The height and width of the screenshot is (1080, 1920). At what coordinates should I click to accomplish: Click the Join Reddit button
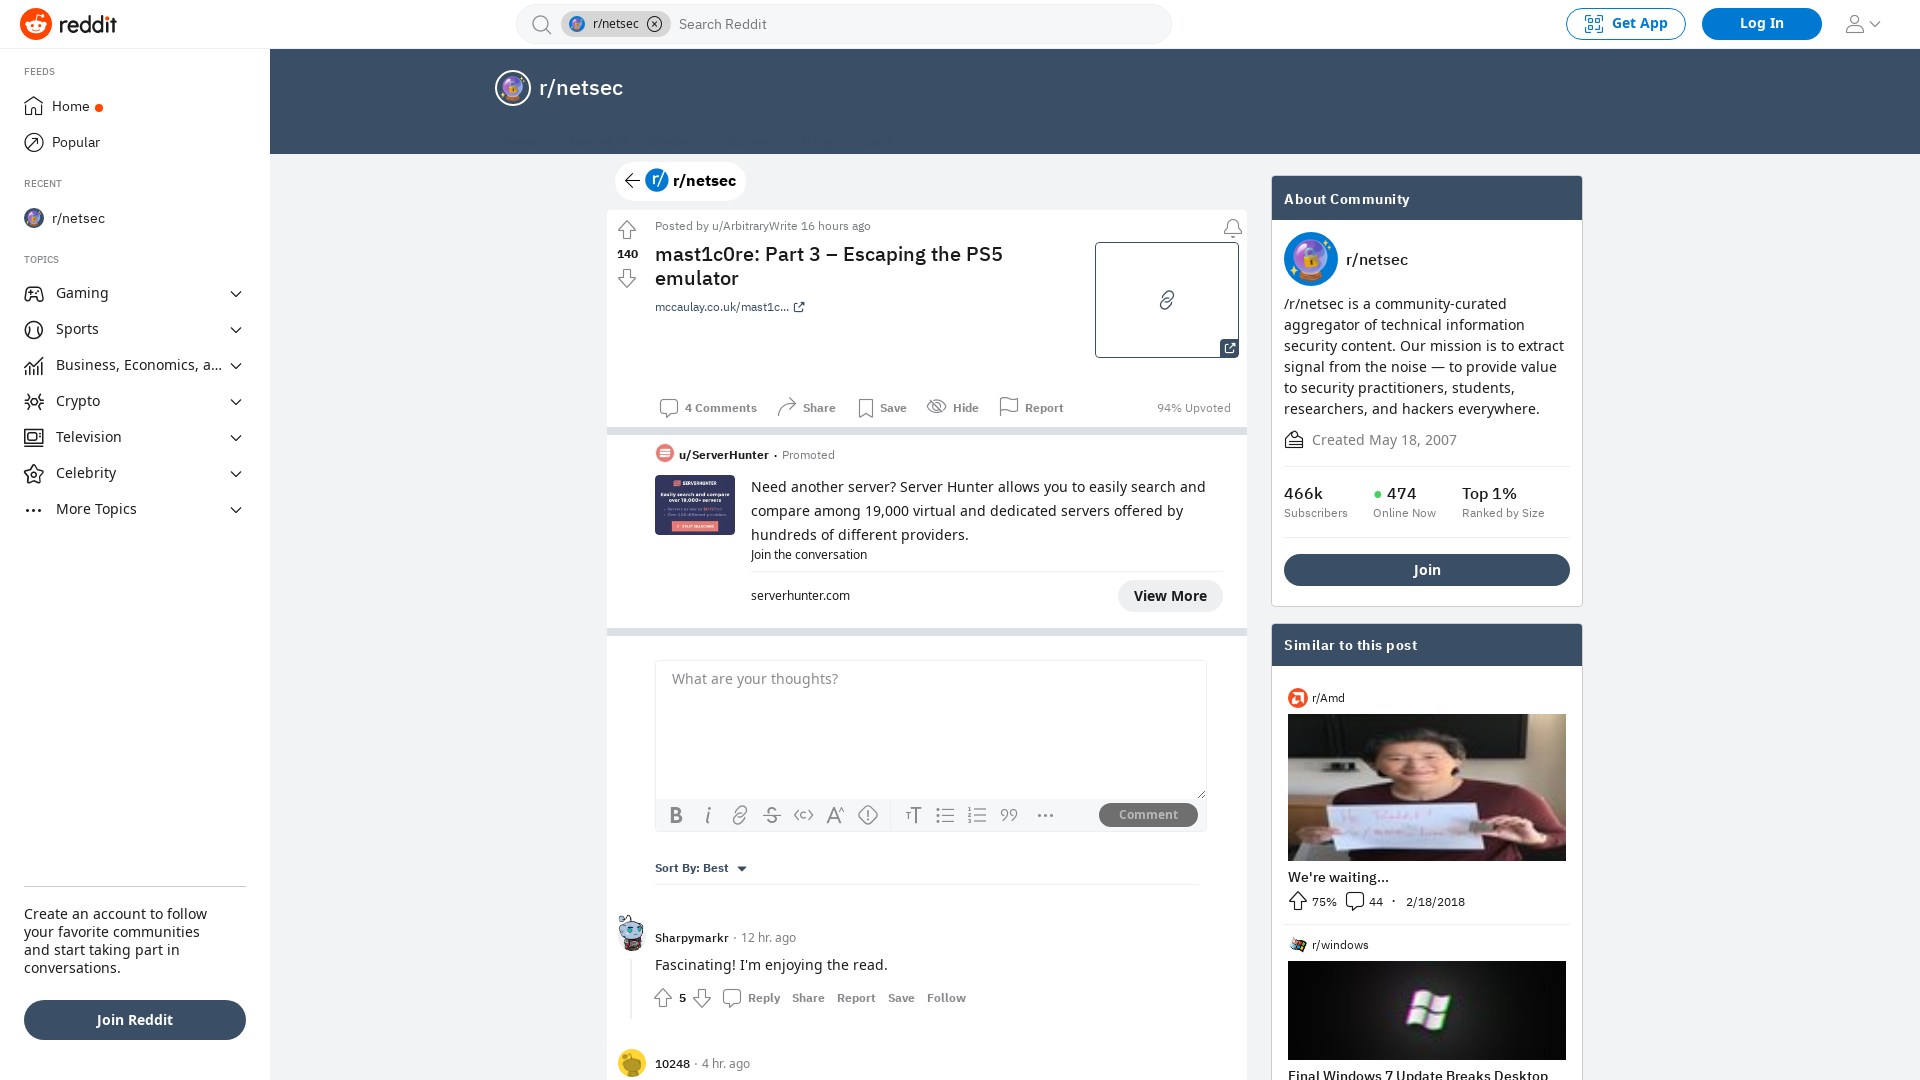click(135, 1020)
